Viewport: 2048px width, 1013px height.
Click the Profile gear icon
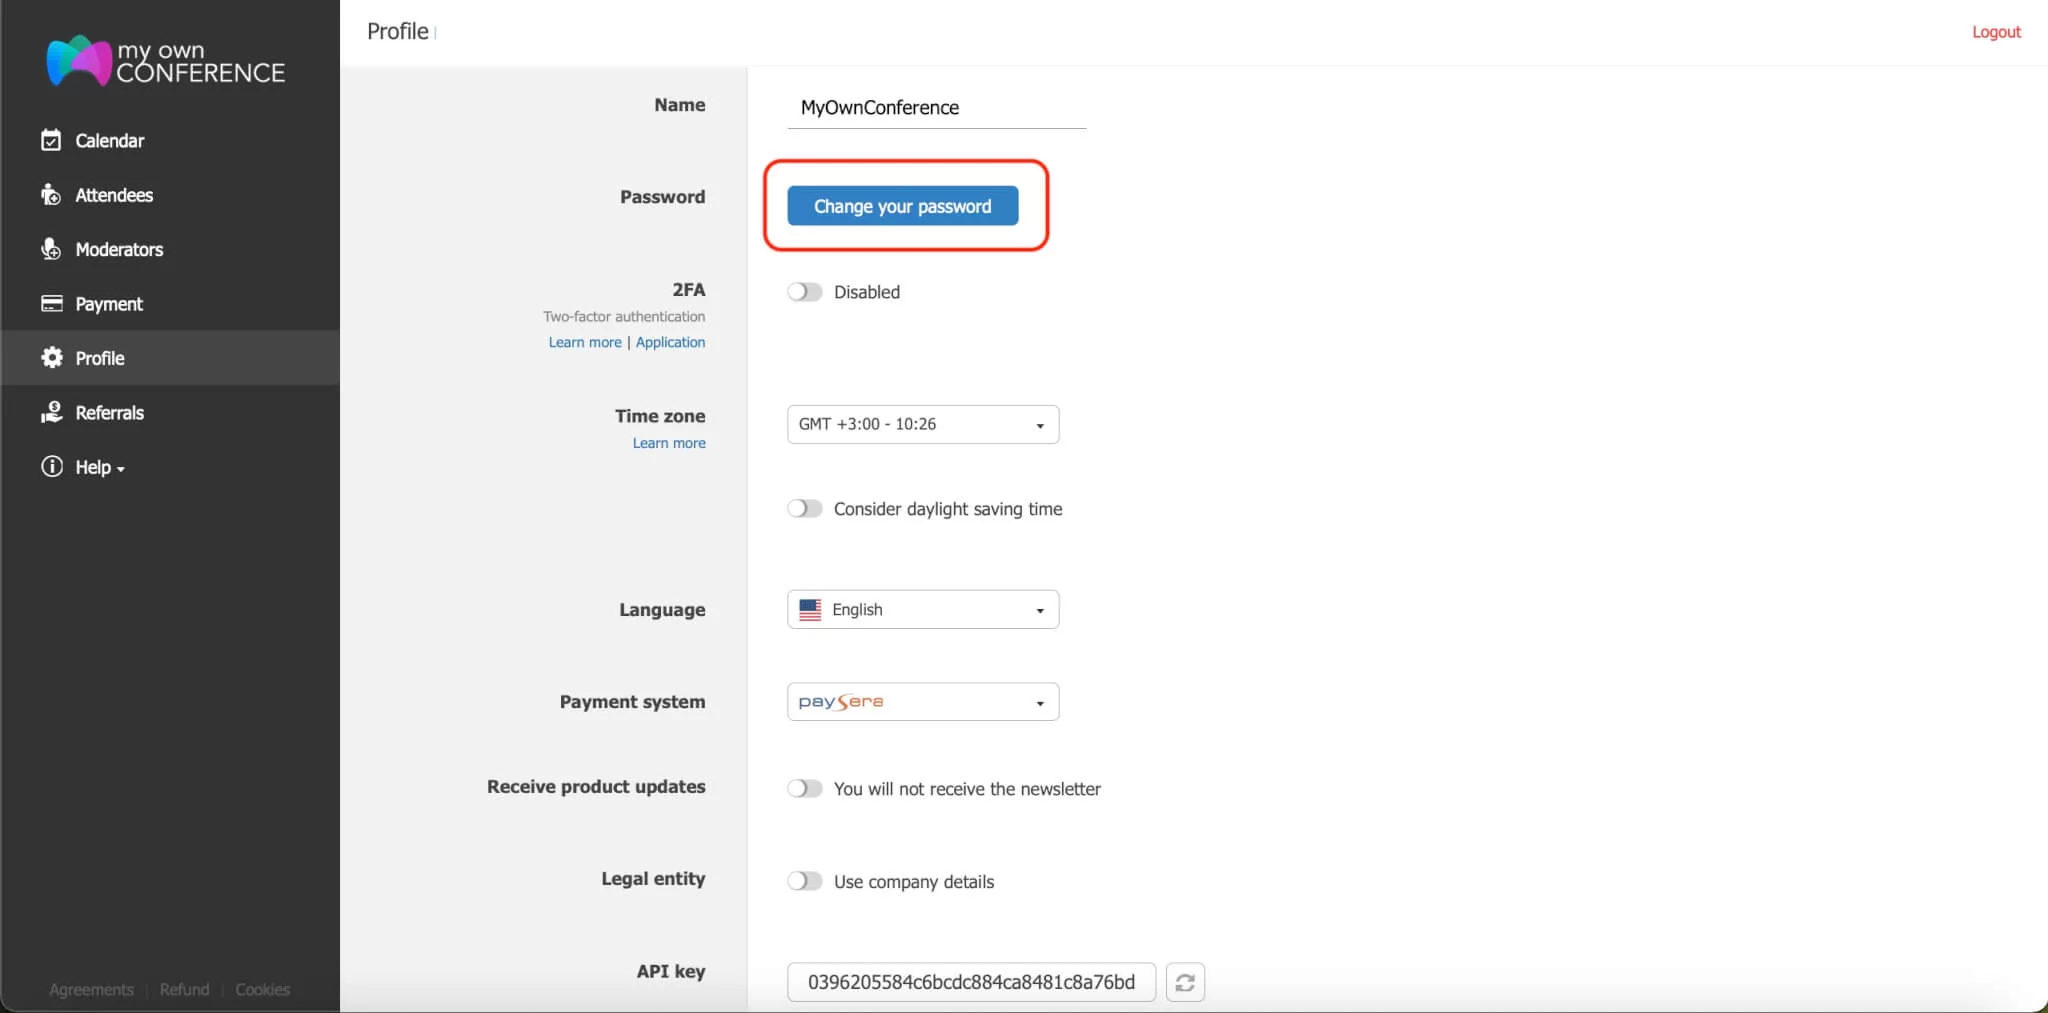(52, 357)
